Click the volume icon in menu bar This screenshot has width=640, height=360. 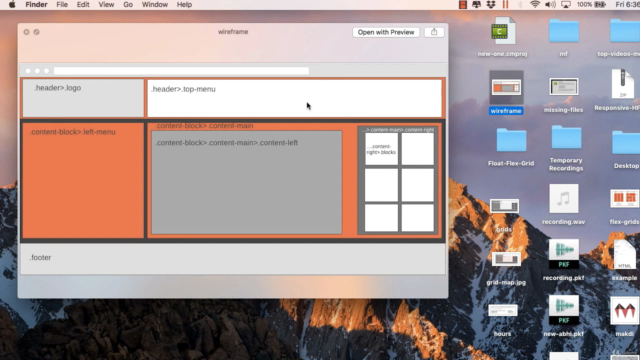coord(550,4)
